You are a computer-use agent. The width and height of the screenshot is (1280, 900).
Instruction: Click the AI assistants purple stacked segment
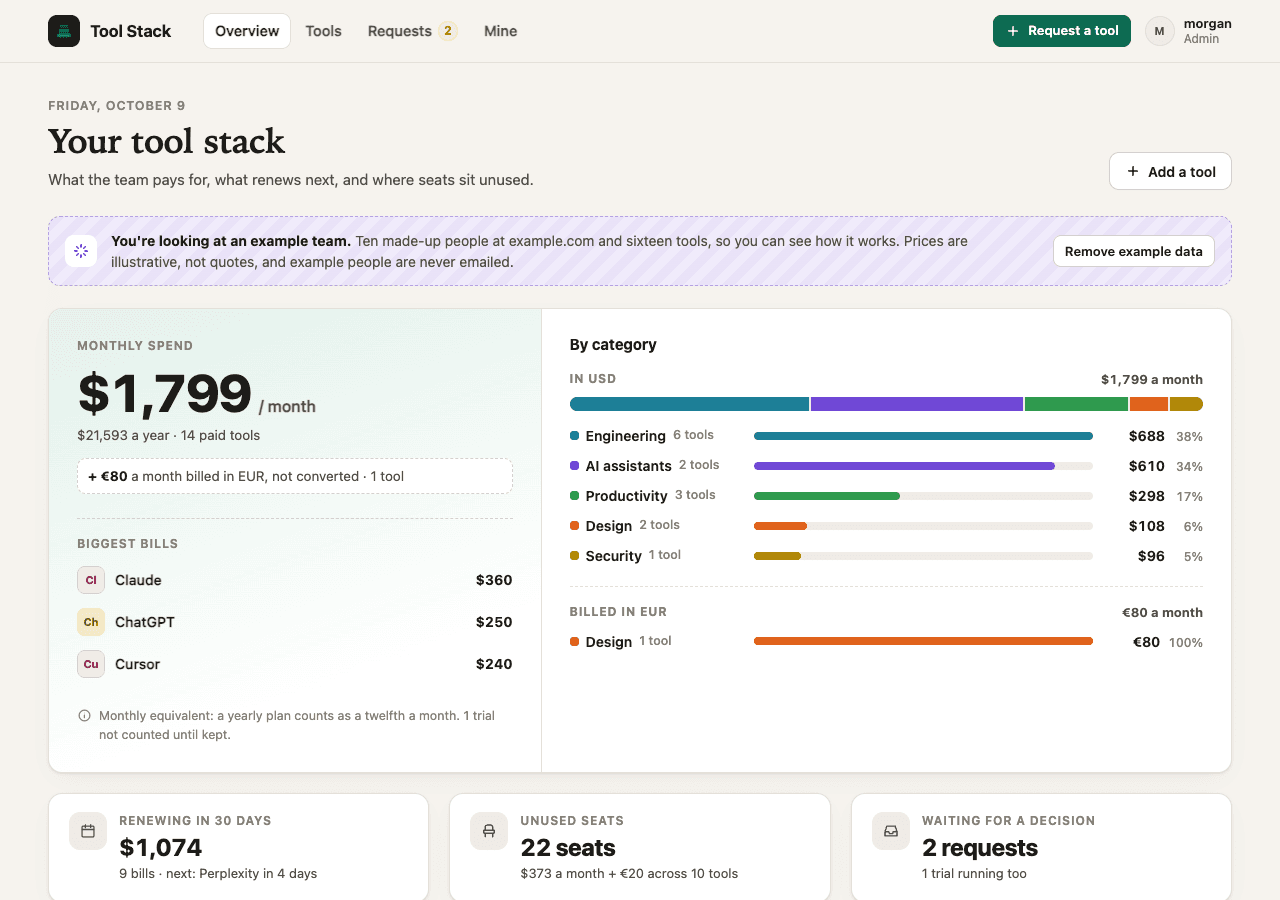tap(917, 404)
